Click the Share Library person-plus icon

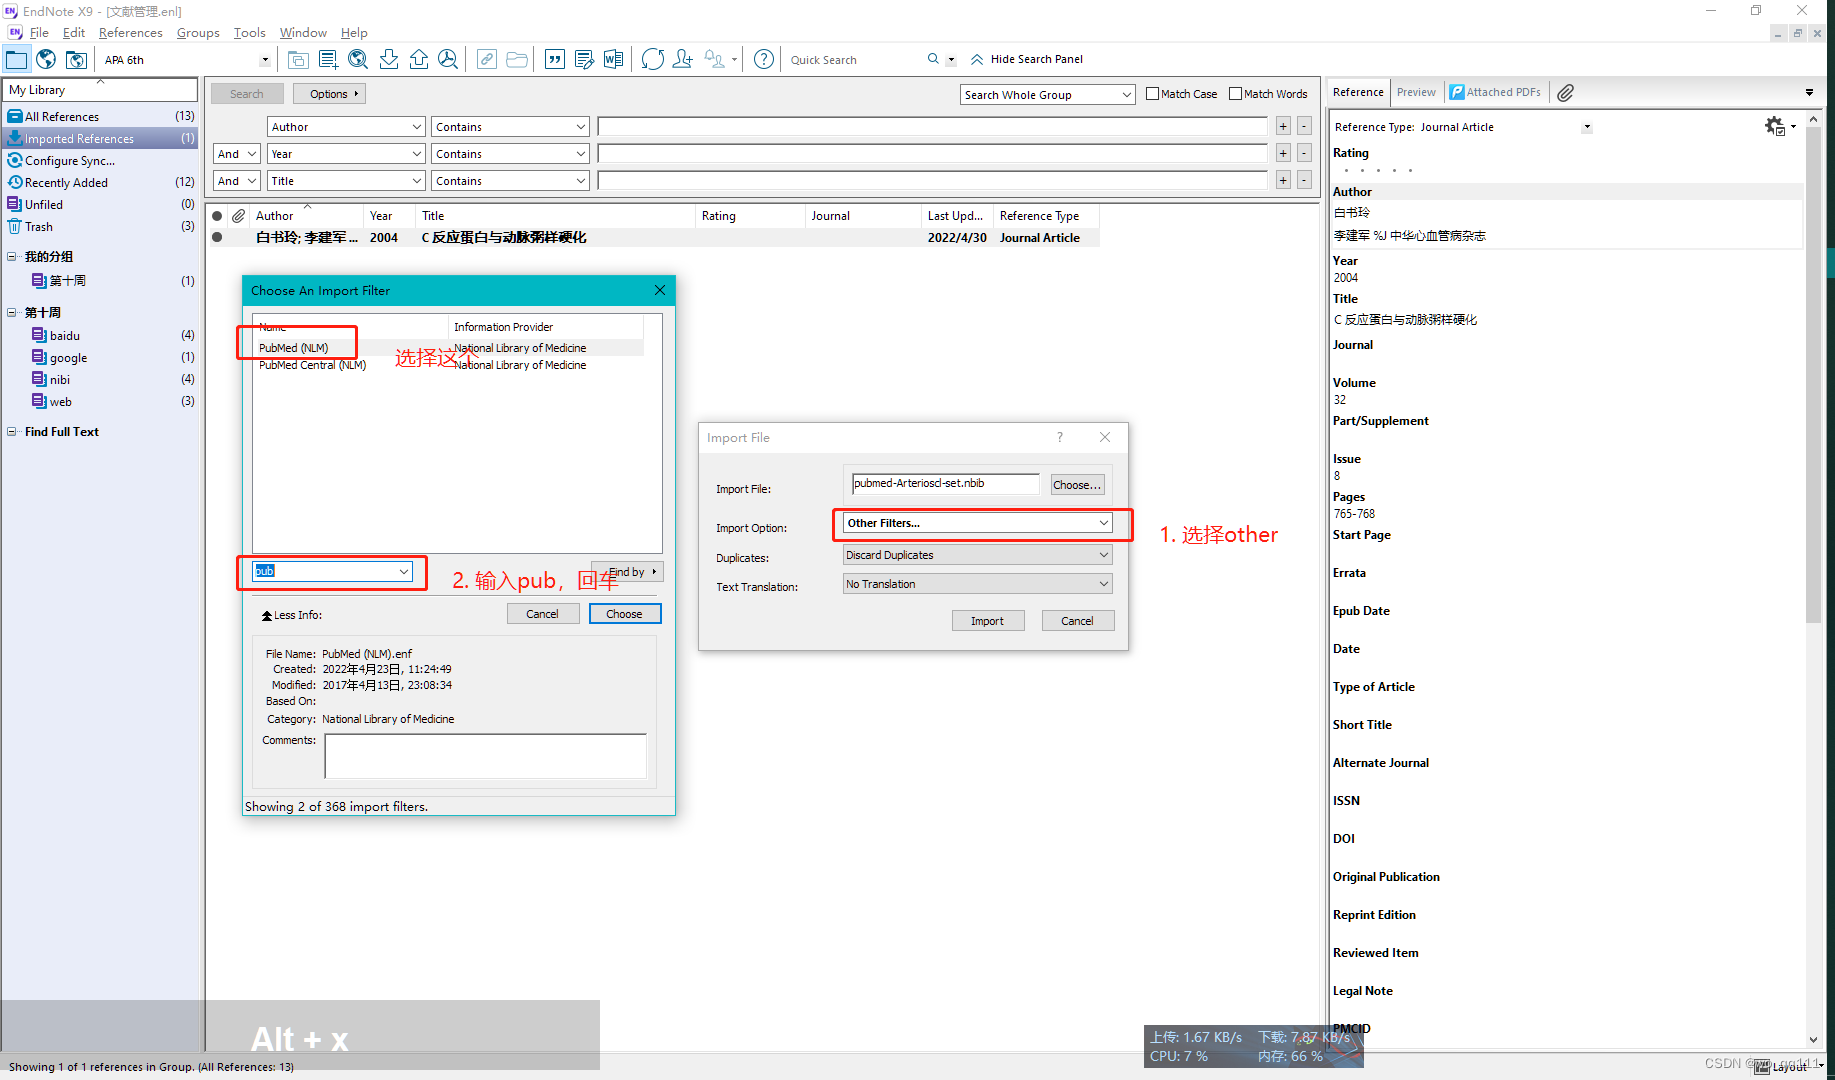[x=683, y=59]
